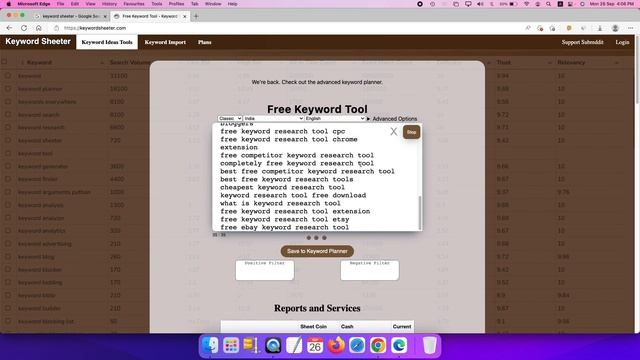Sort by Relevancy column header

tap(571, 62)
